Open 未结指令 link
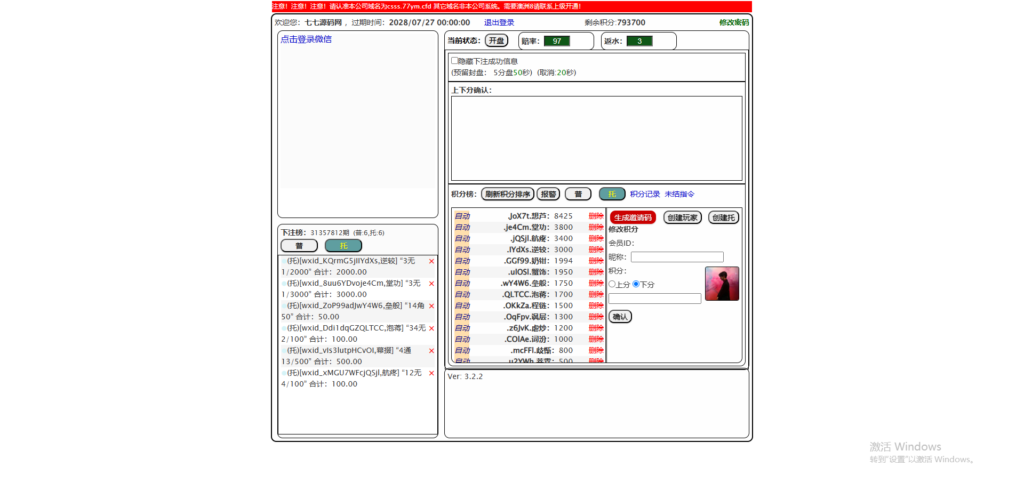The image size is (1024, 491). point(679,194)
